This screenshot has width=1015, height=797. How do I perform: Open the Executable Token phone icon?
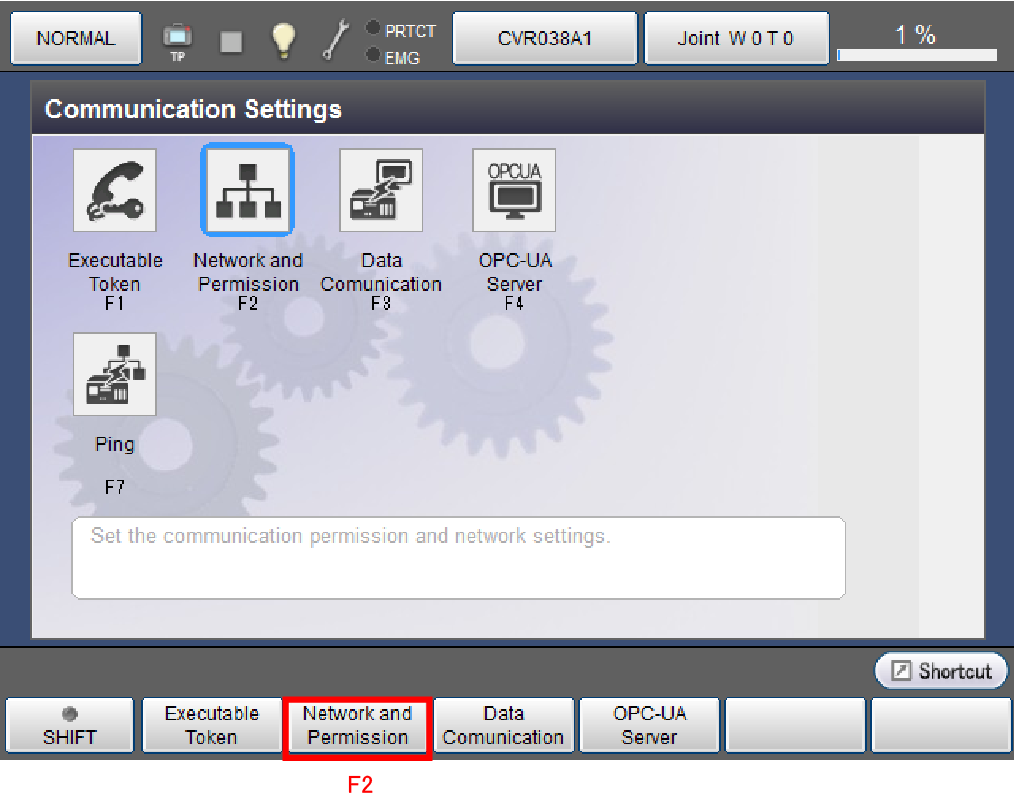(114, 191)
